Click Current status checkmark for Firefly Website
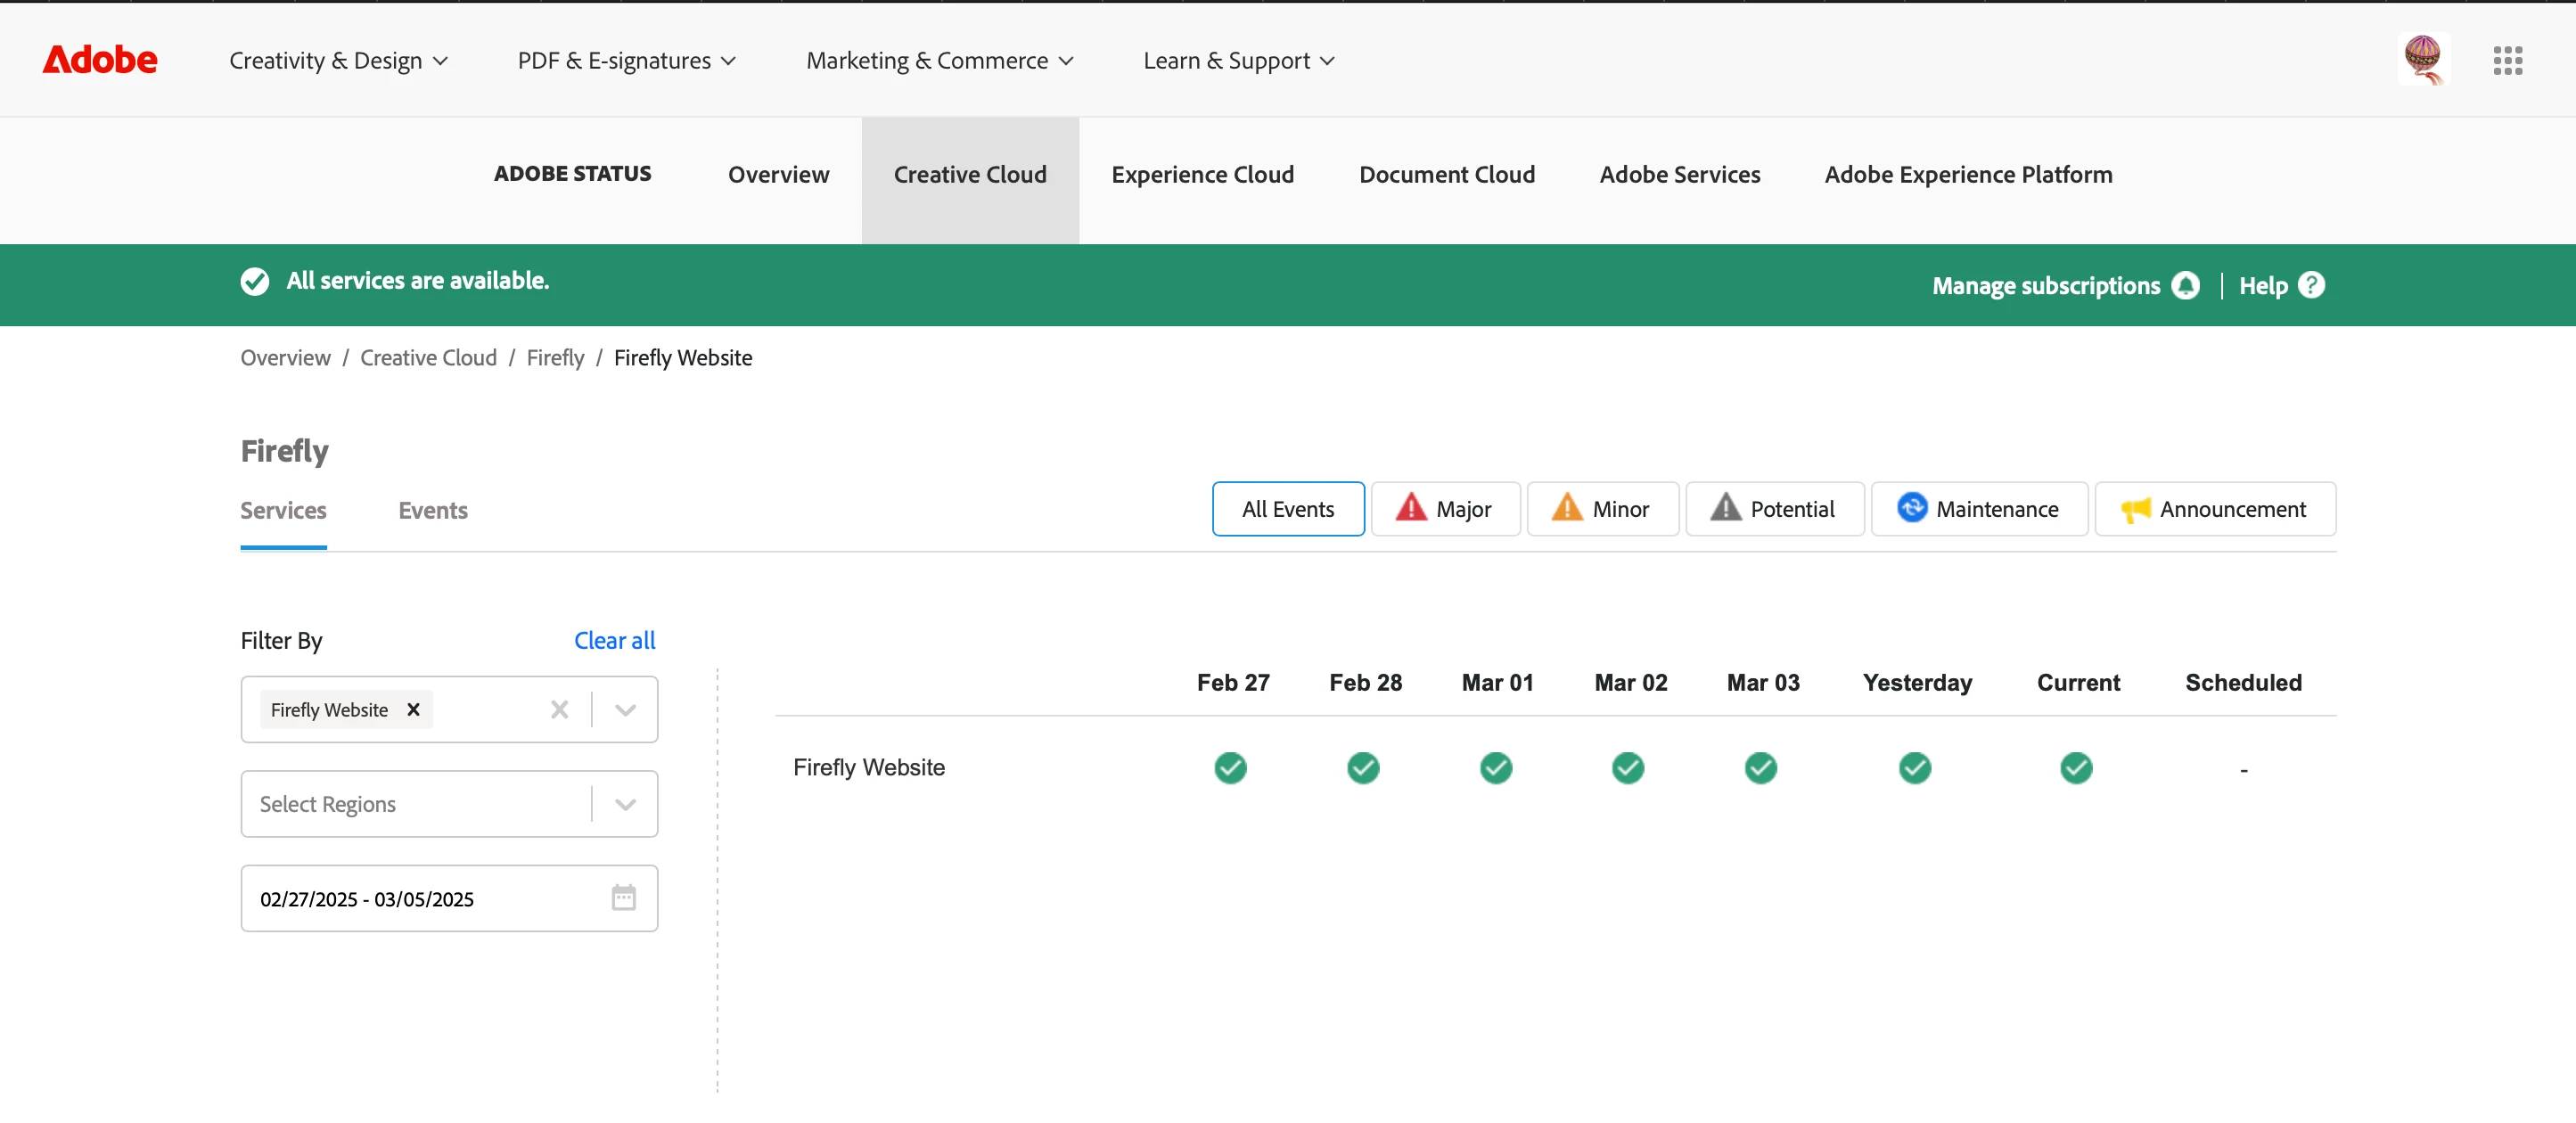Viewport: 2576px width, 1123px height. pyautogui.click(x=2076, y=767)
